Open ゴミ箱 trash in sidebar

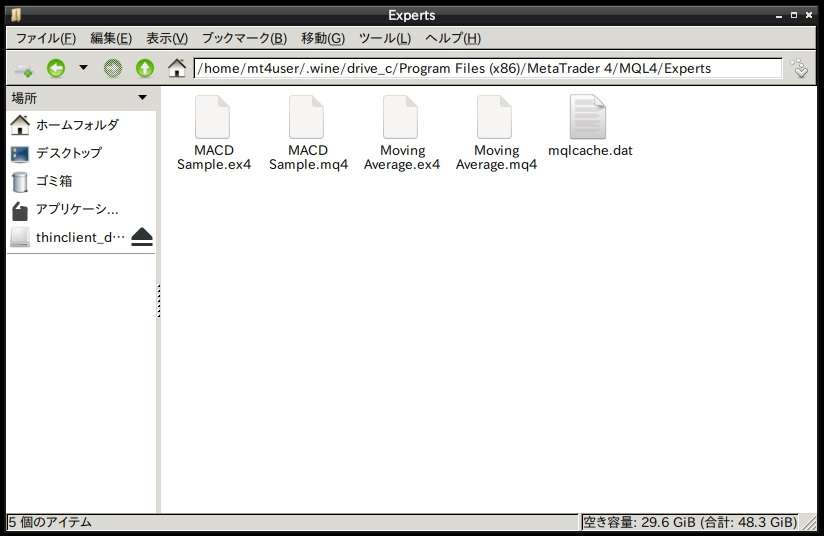81,181
